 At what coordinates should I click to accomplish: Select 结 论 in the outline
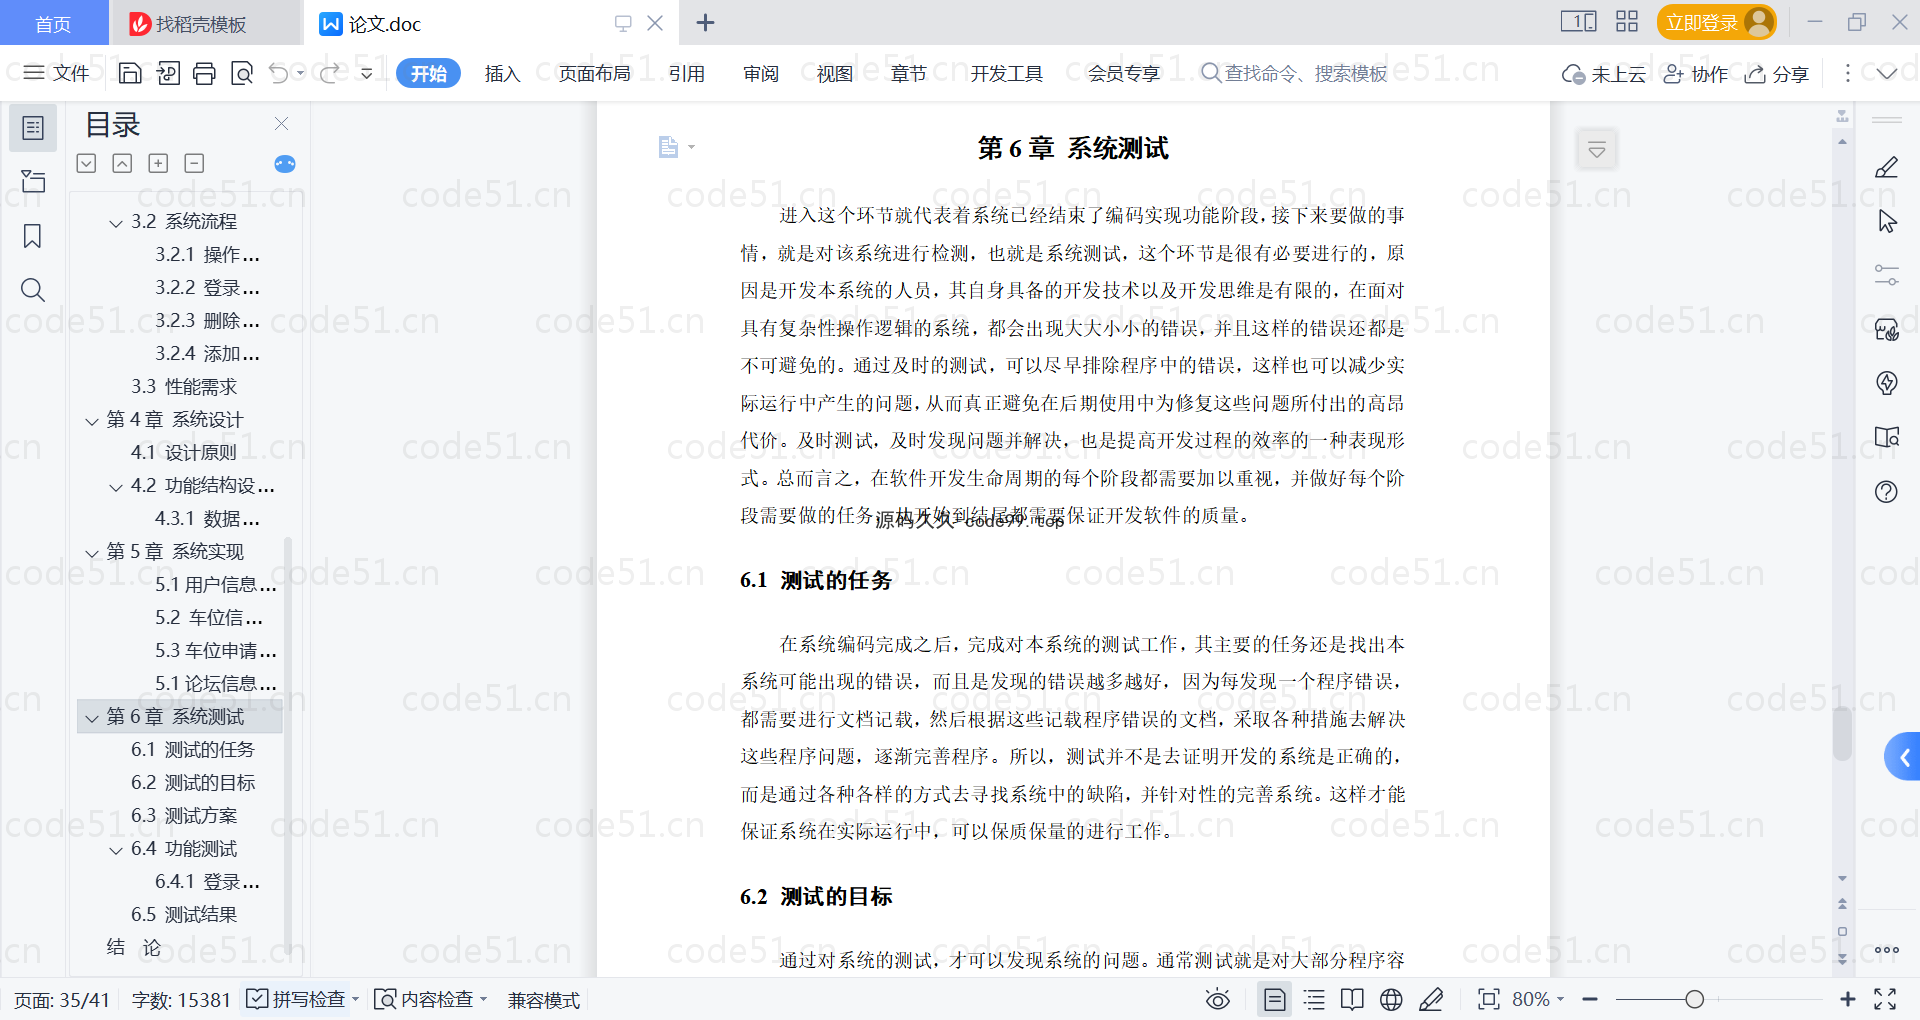134,947
